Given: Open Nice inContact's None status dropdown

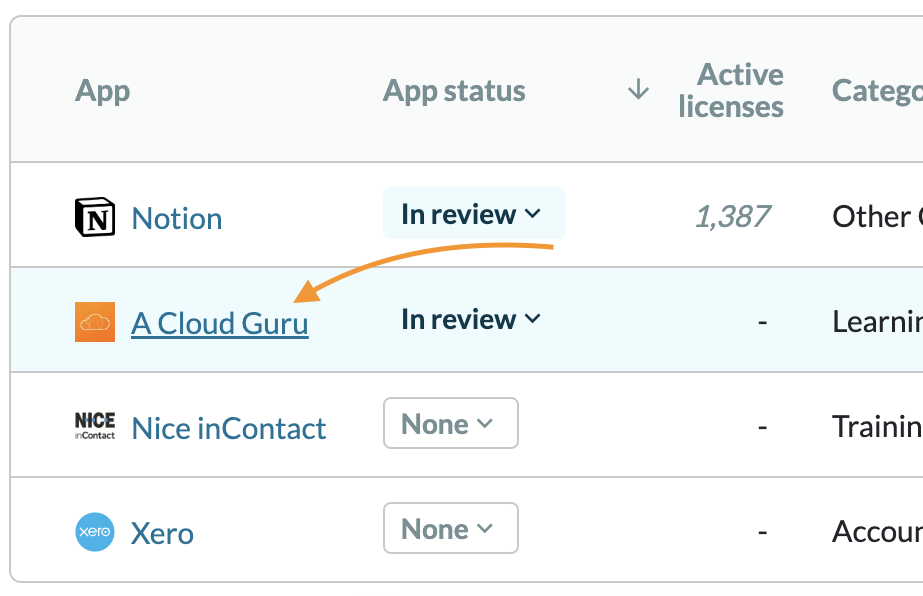Looking at the screenshot, I should tap(450, 424).
